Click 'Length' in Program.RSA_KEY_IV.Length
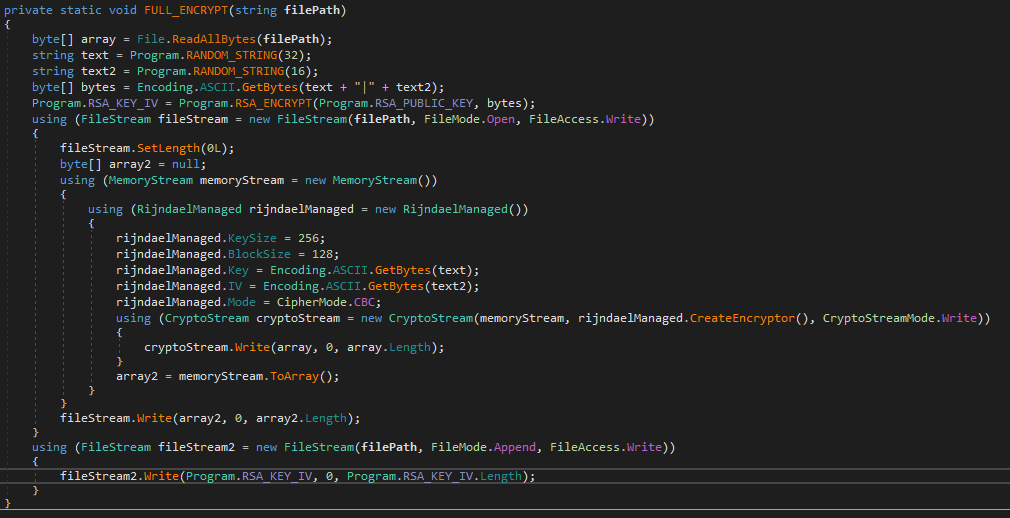Image resolution: width=1010 pixels, height=518 pixels. tap(501, 476)
